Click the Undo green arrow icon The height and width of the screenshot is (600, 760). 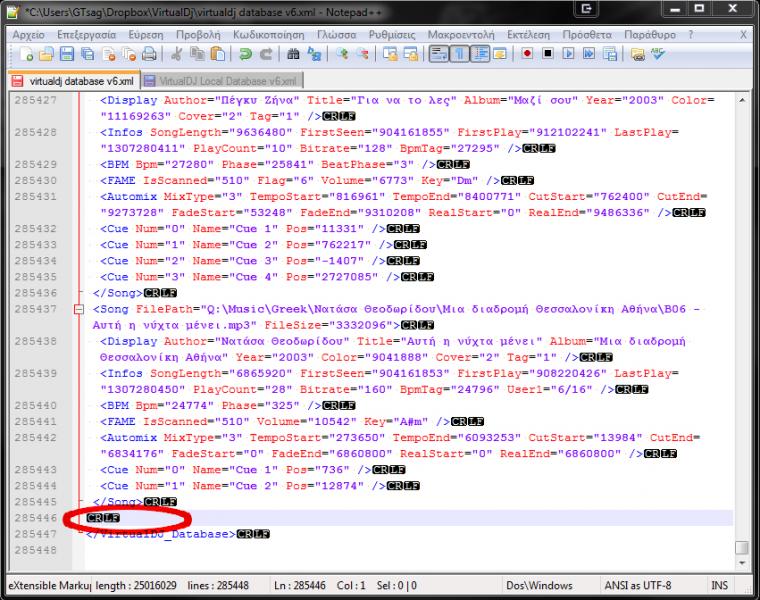[245, 54]
